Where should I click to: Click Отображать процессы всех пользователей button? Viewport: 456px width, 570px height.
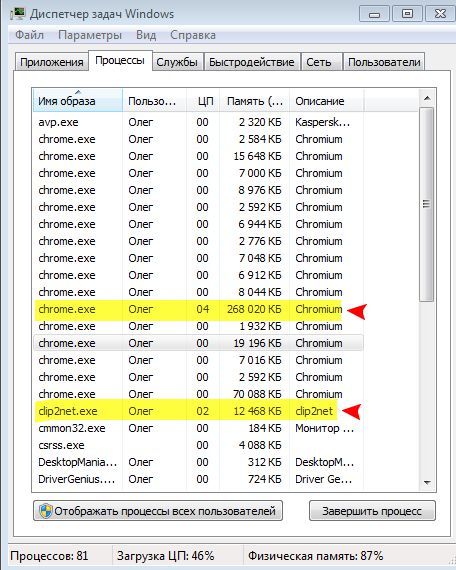click(158, 511)
